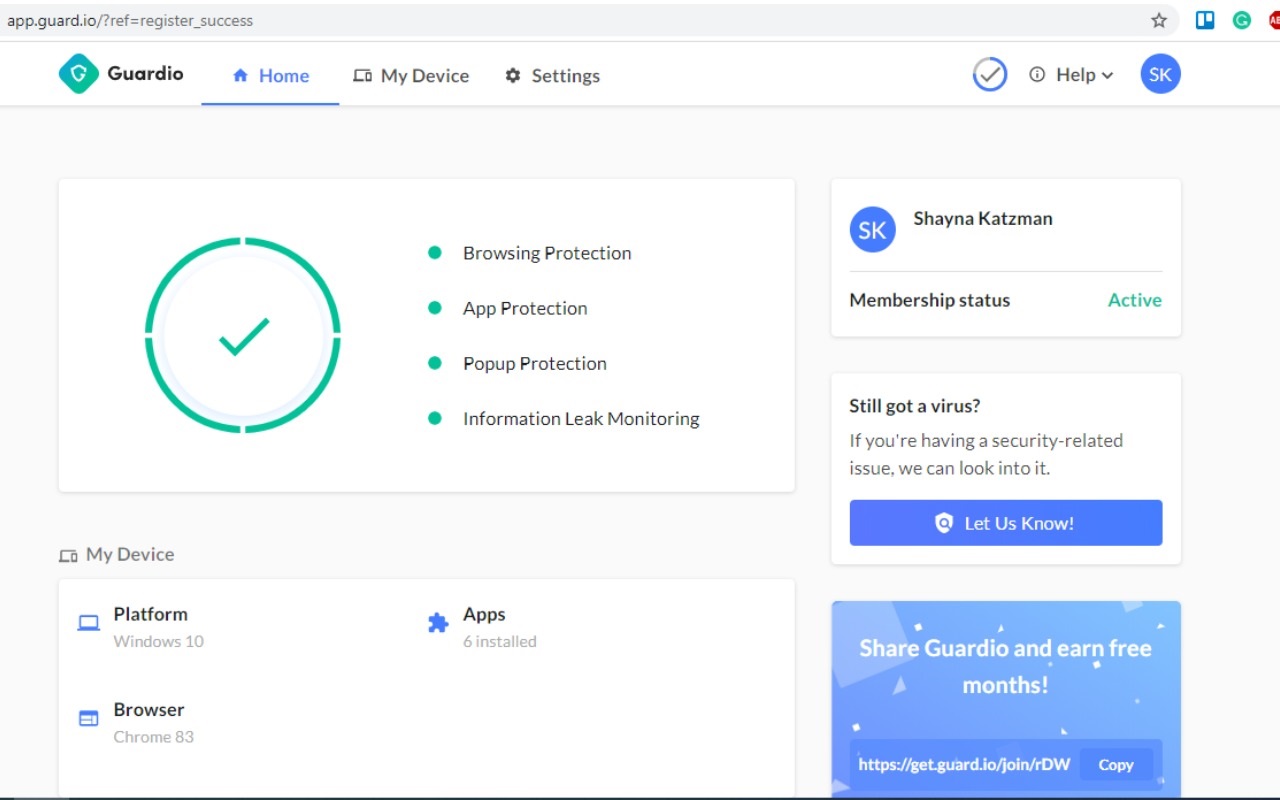The image size is (1280, 800).
Task: Click the Active membership status link
Action: pyautogui.click(x=1134, y=300)
